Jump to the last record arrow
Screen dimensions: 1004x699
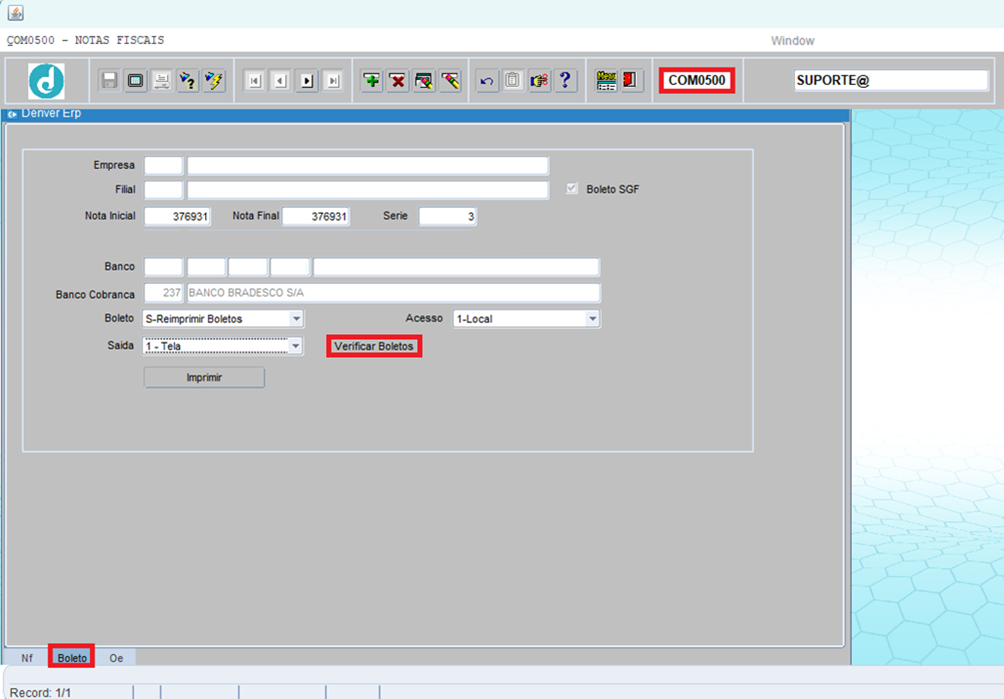[333, 81]
